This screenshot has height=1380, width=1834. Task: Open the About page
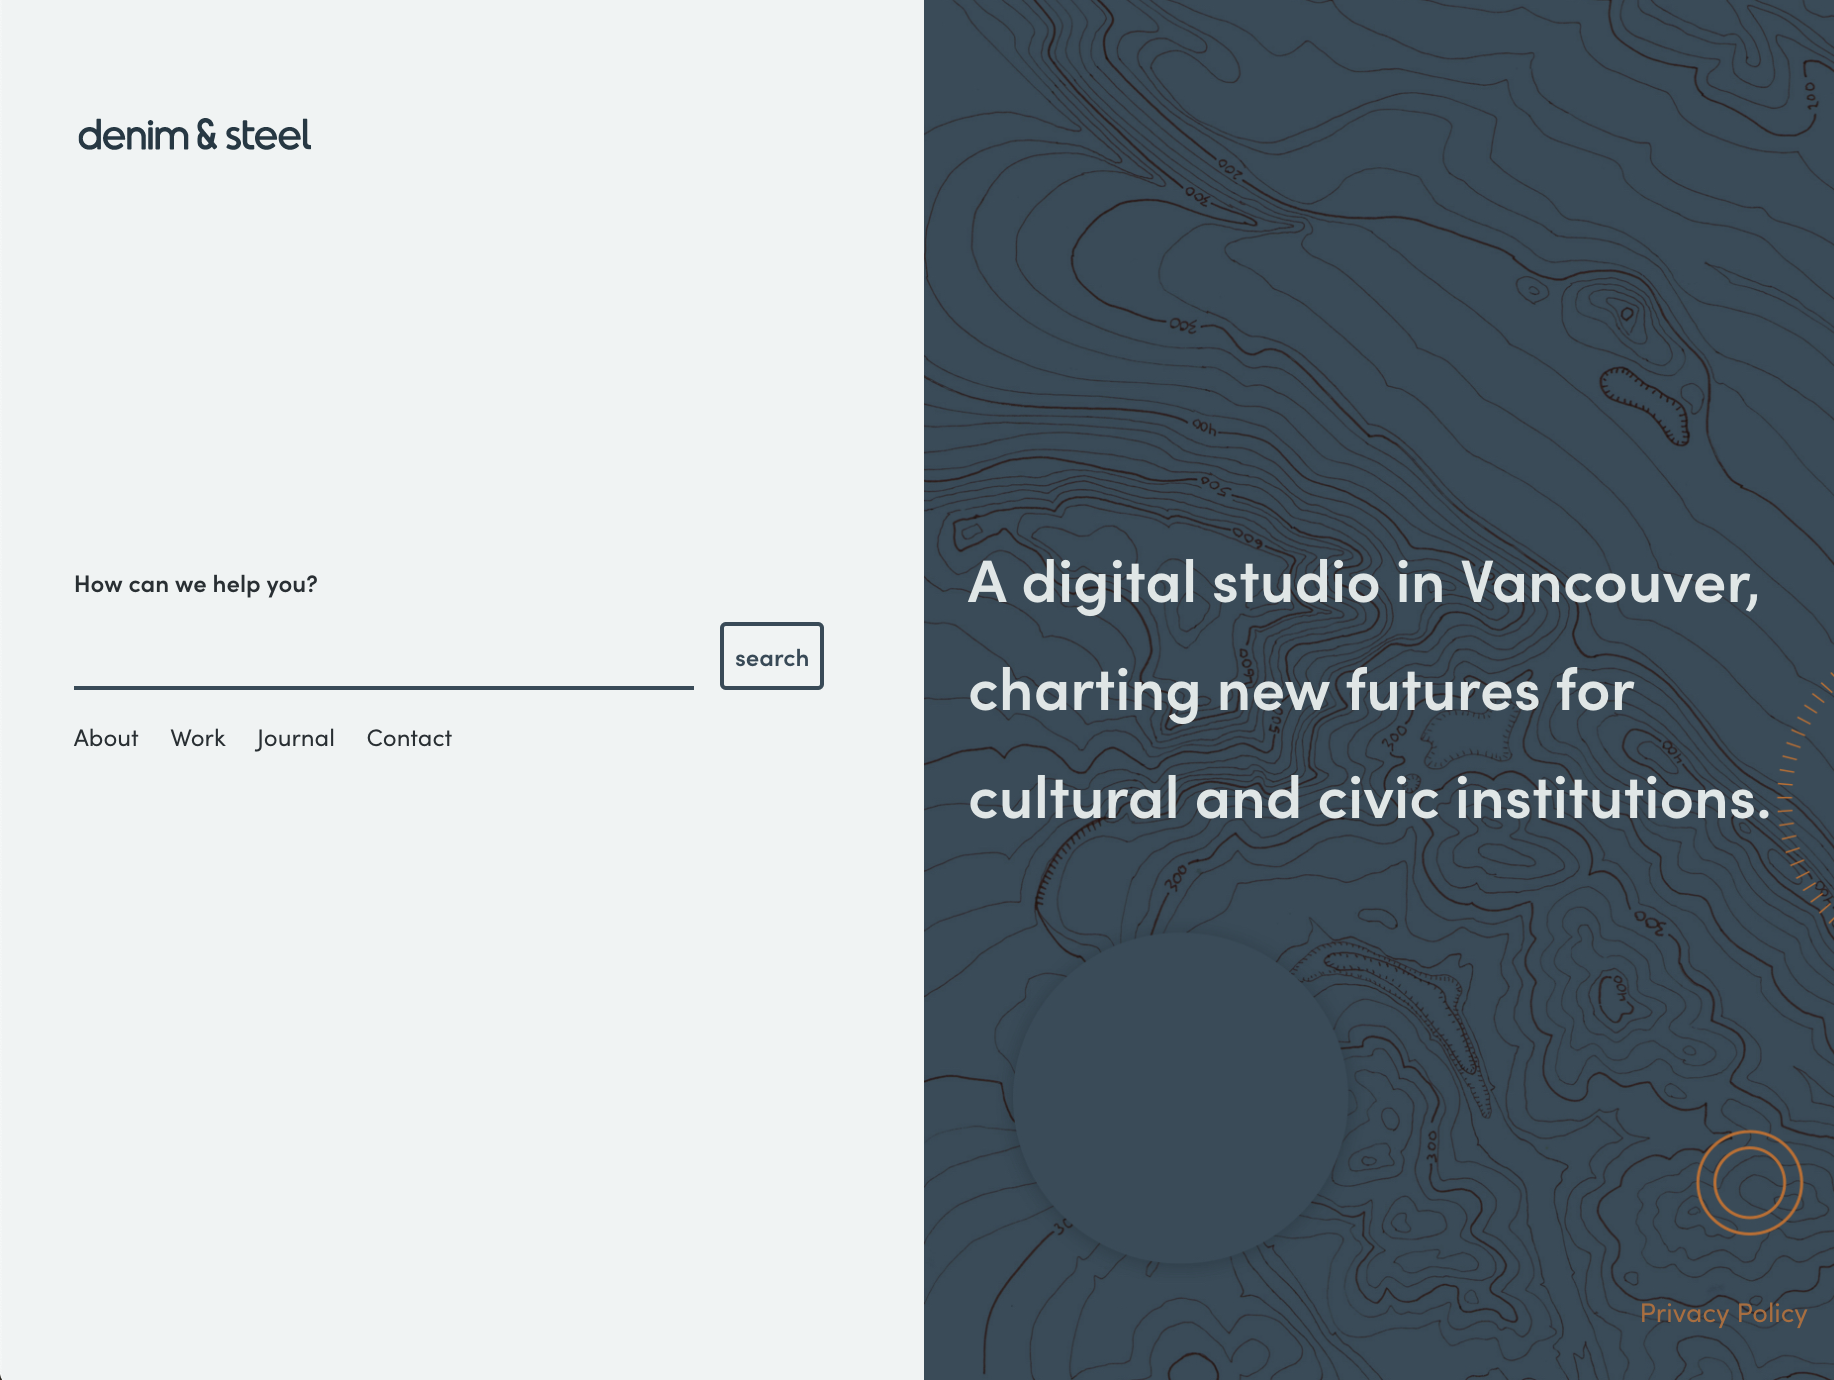pos(106,738)
